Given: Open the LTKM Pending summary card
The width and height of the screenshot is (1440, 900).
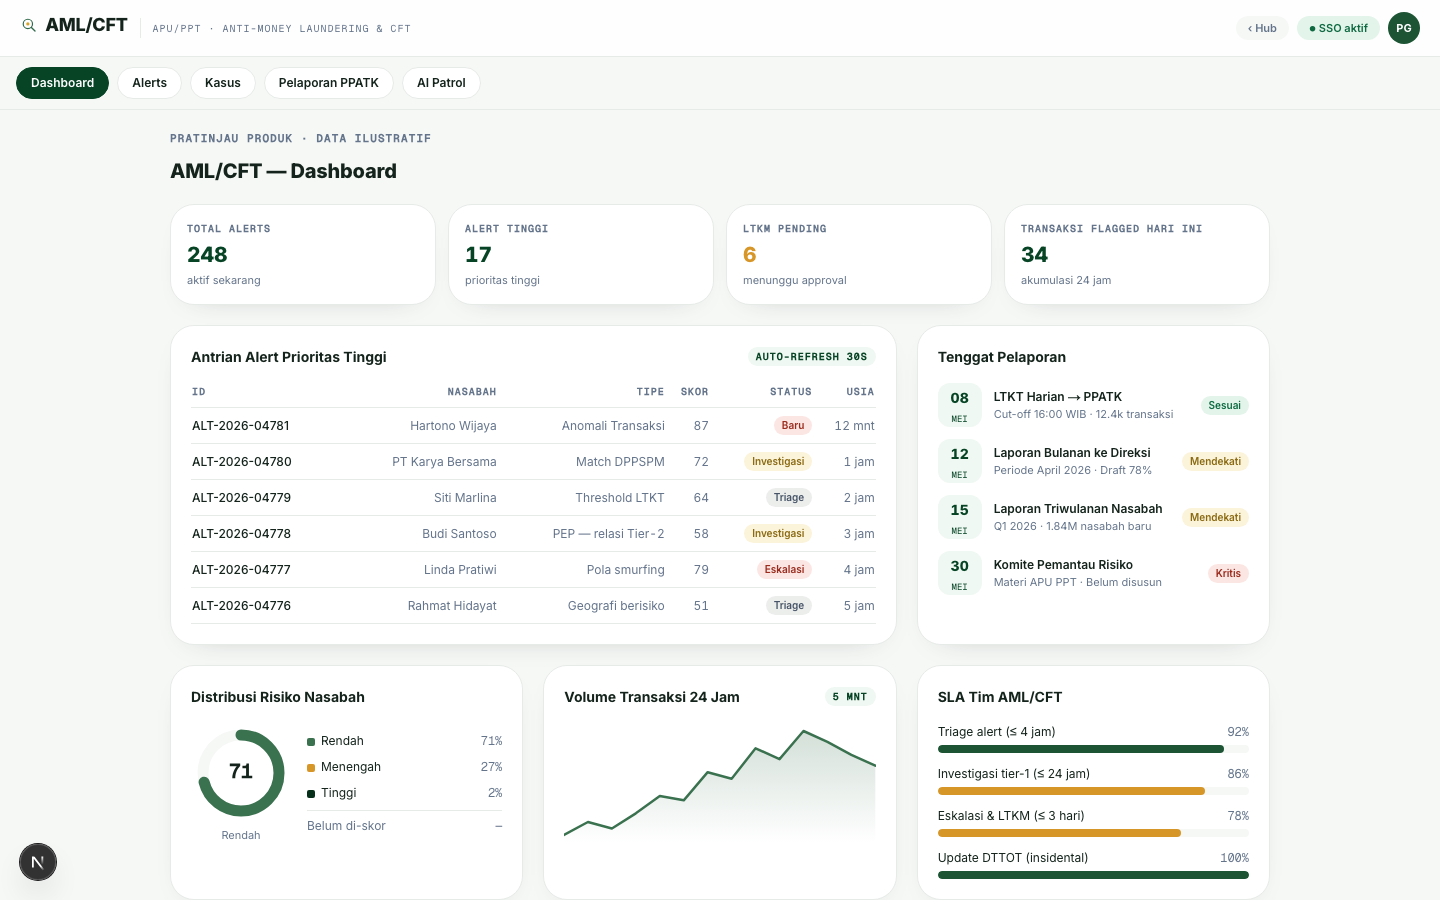Looking at the screenshot, I should [x=859, y=255].
